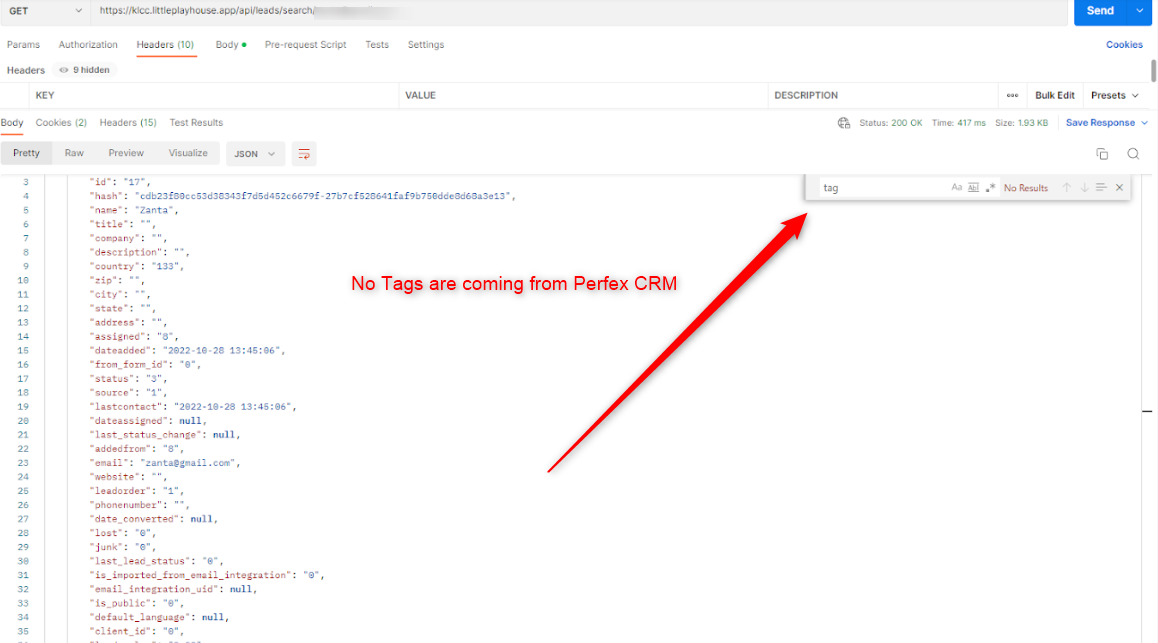Screen dimensions: 1158x643
Task: Click the dateadded value on line 15
Action: pos(221,351)
